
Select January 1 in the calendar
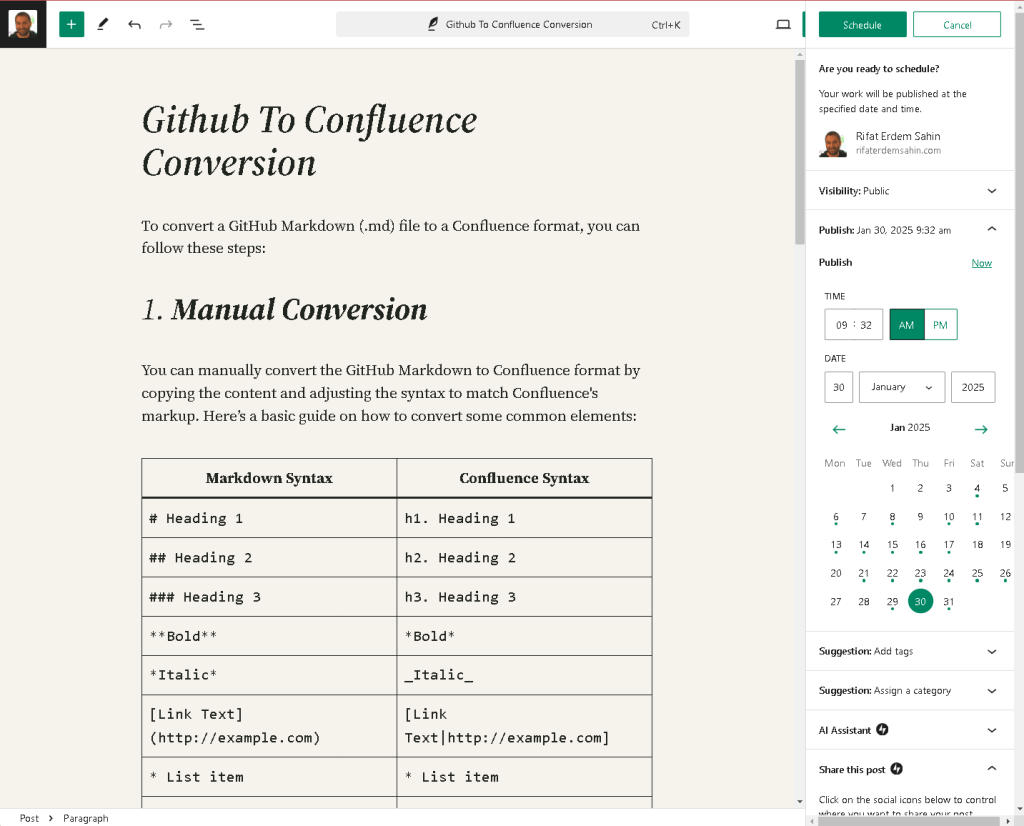tap(892, 488)
